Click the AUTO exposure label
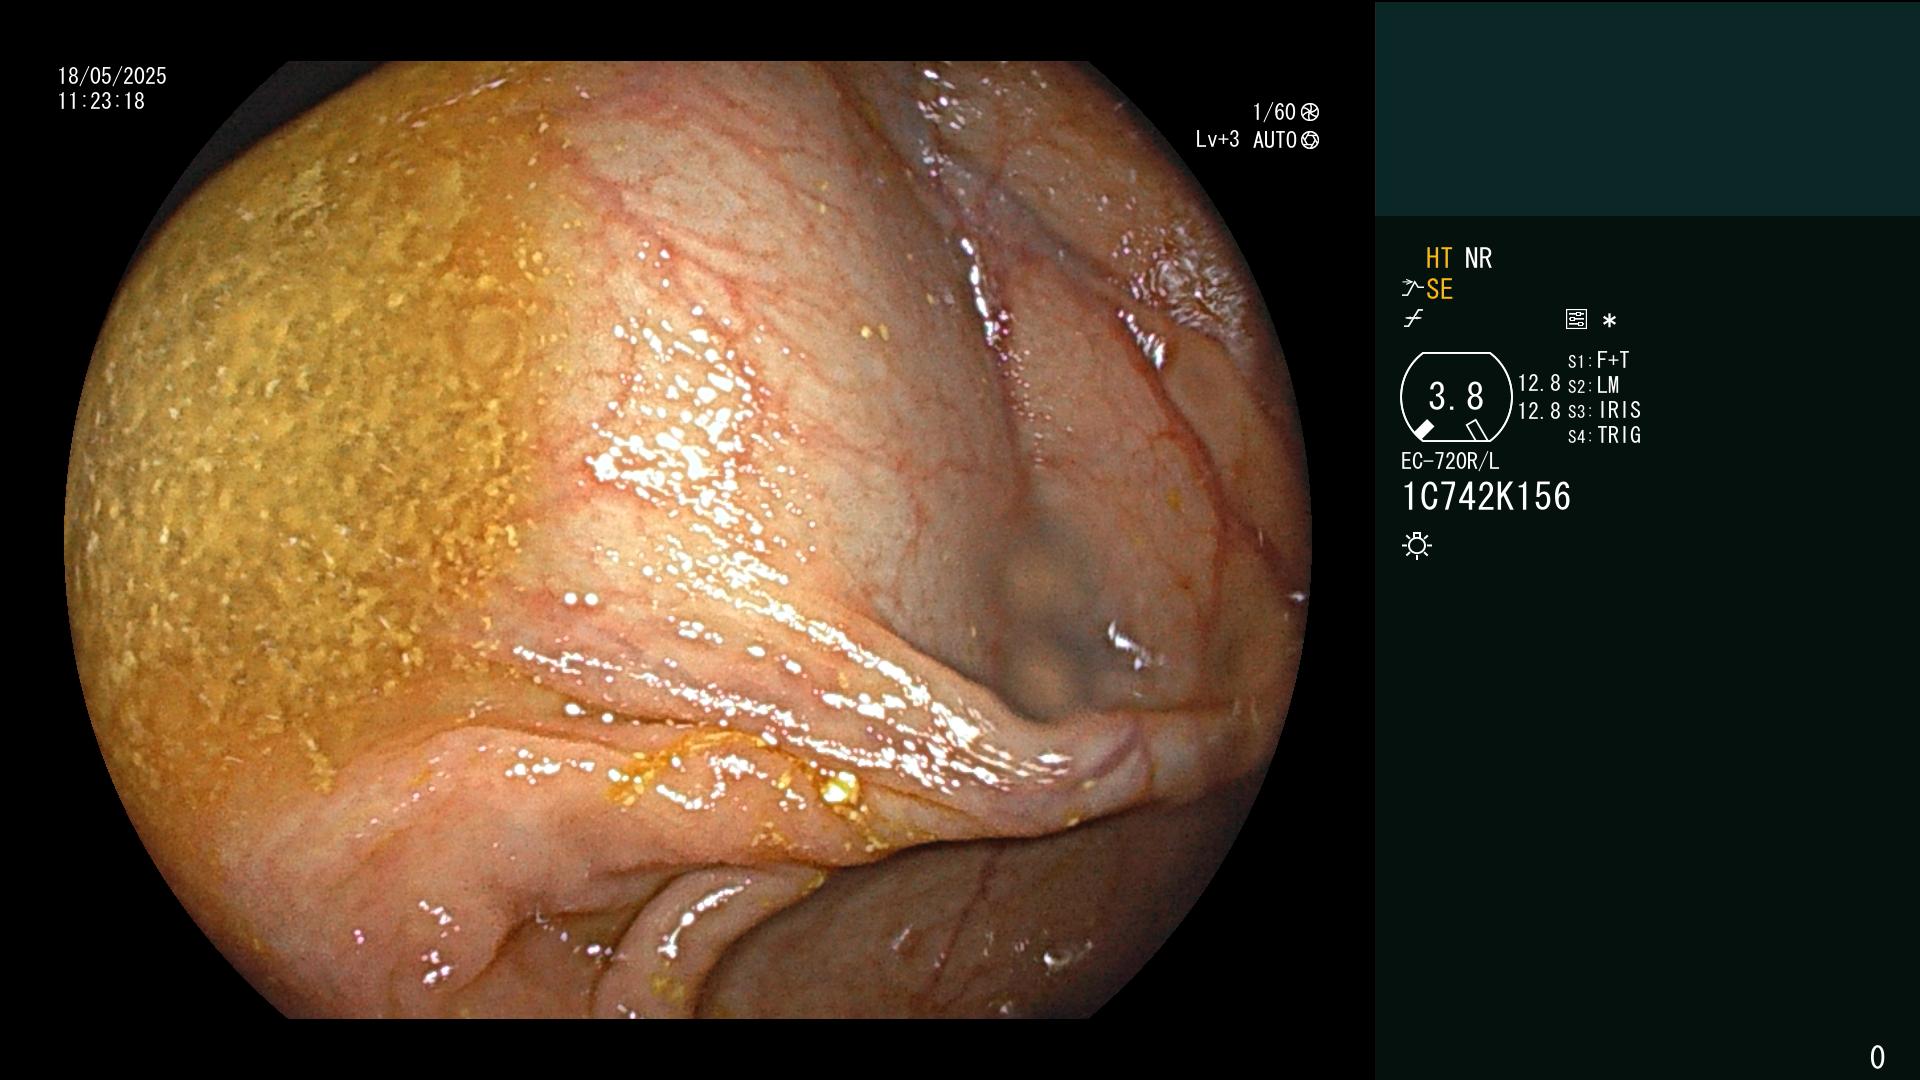 click(x=1275, y=140)
